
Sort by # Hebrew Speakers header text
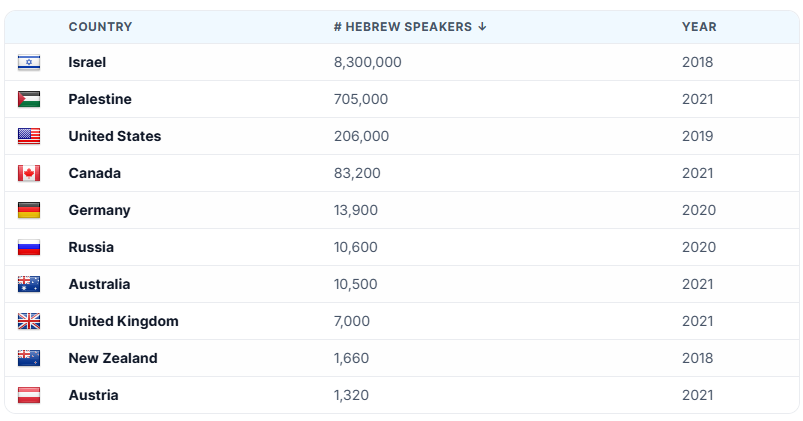point(403,27)
